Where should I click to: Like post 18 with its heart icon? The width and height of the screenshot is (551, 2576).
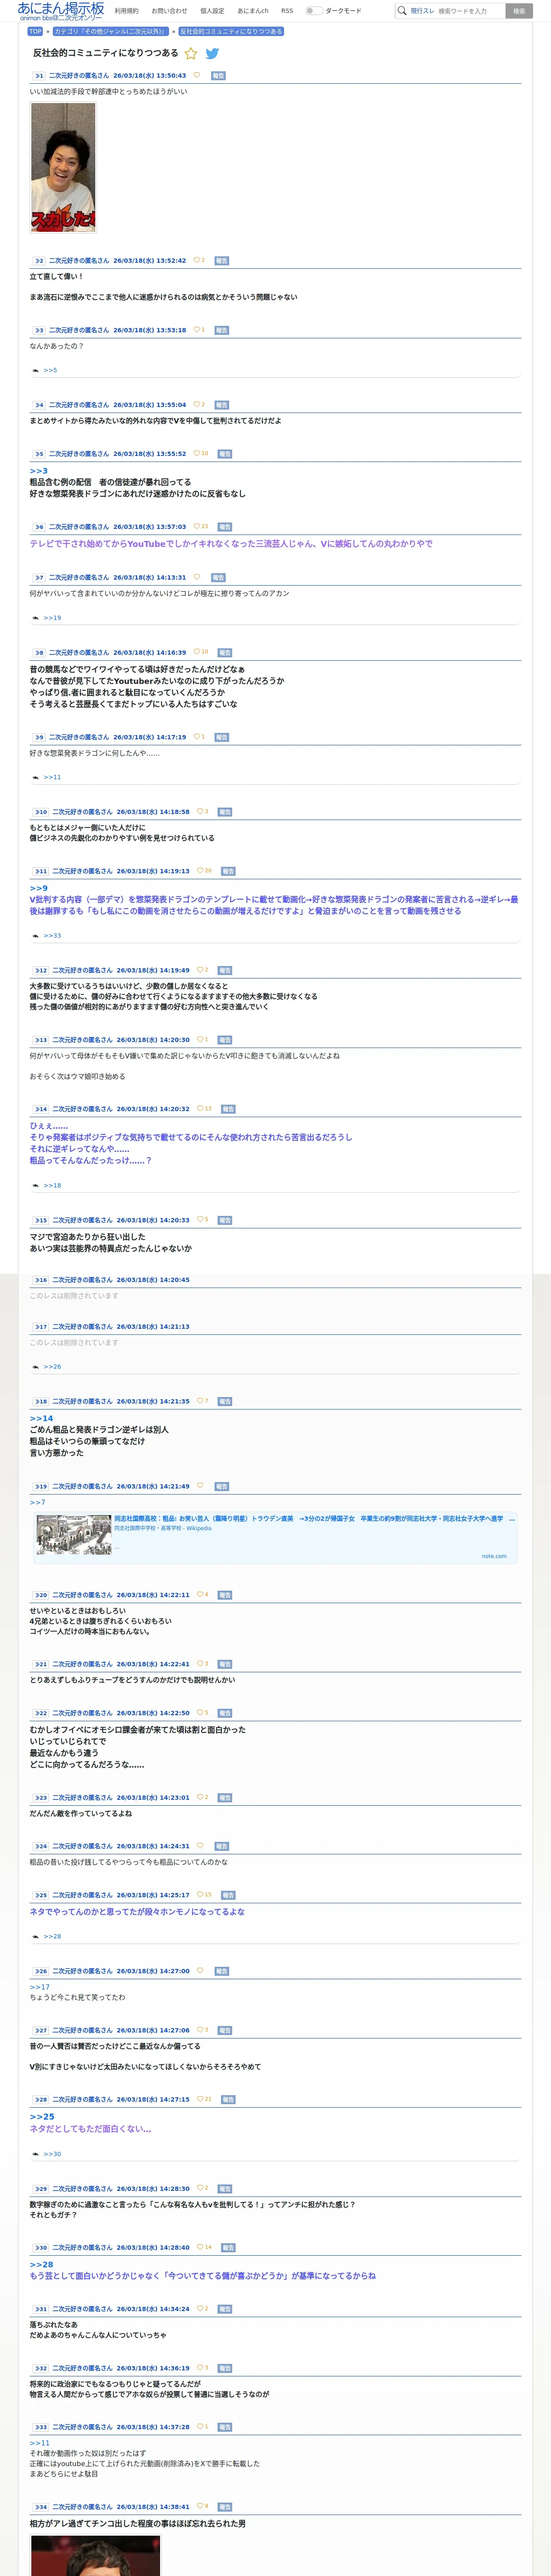pos(201,1401)
